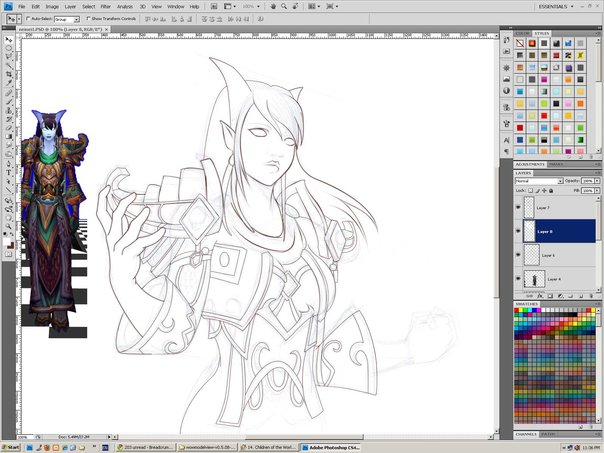604x453 pixels.
Task: Select the Crop tool
Action: tap(8, 74)
